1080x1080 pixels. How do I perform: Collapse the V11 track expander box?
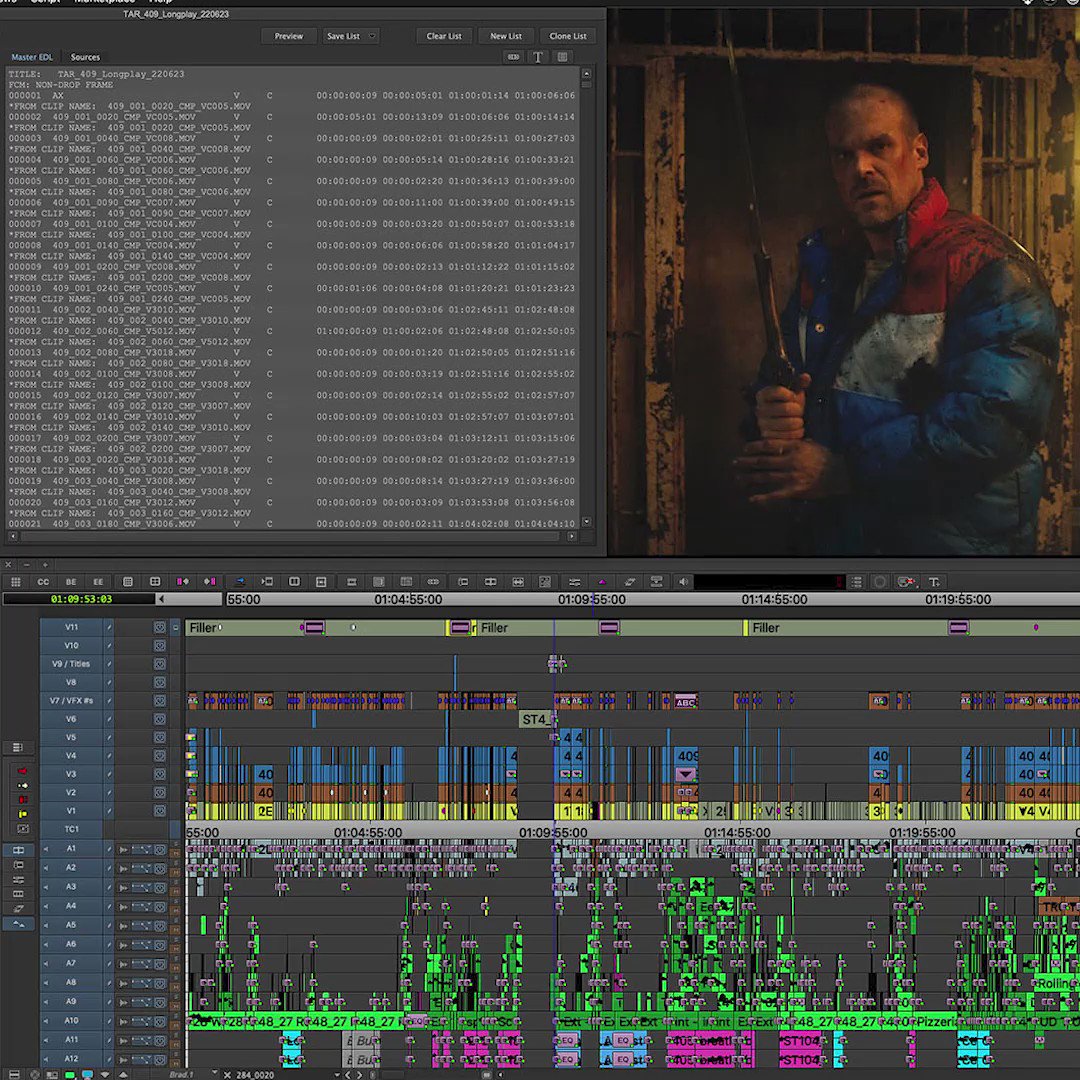coord(176,627)
